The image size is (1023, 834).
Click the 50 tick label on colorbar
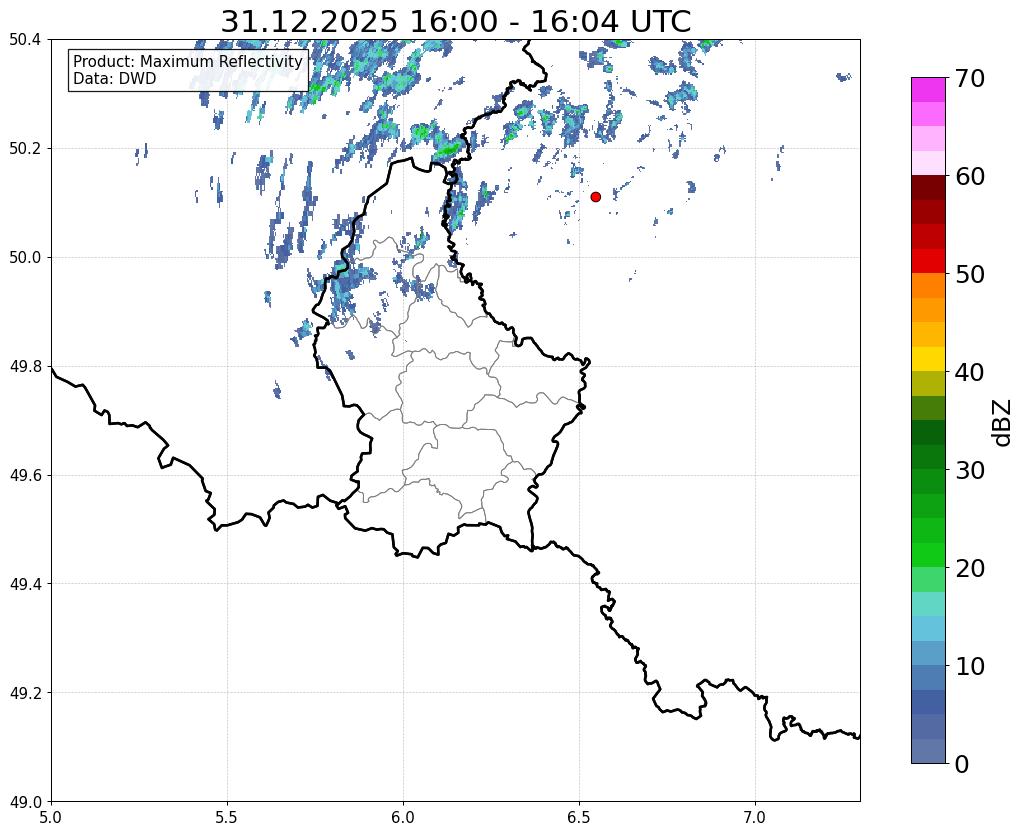970,274
